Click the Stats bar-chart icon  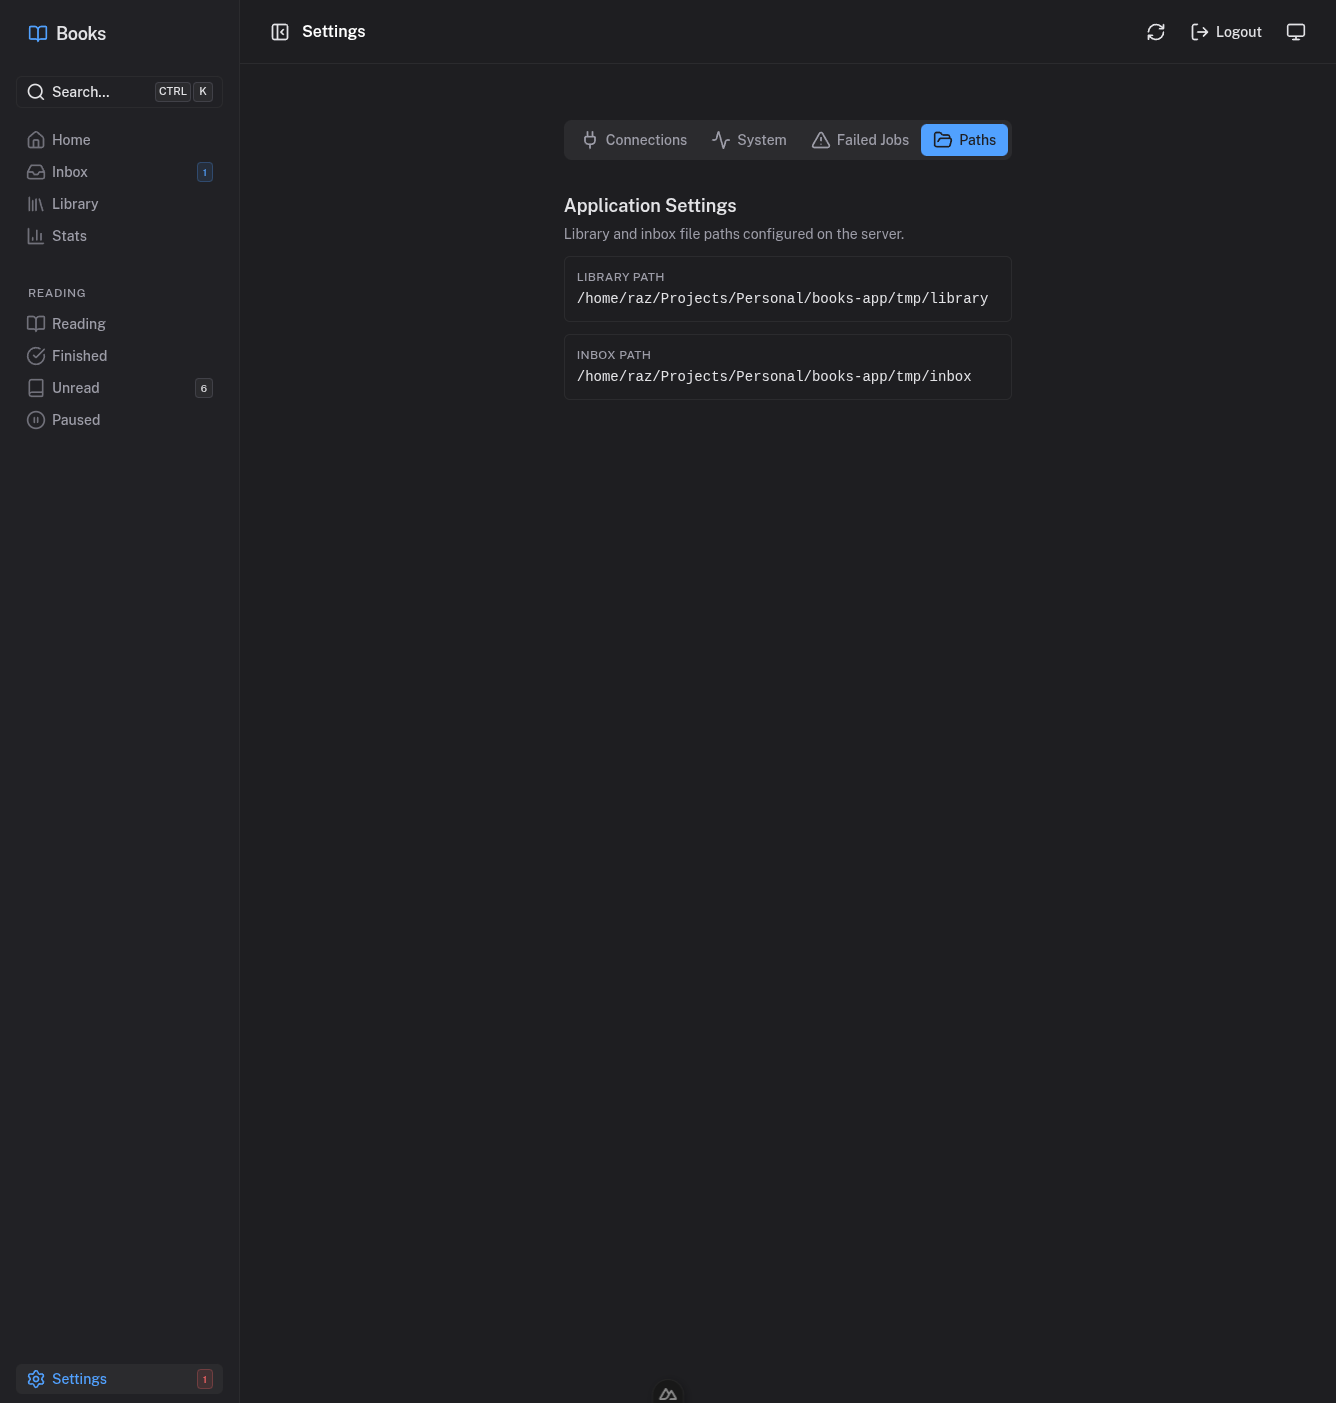[36, 236]
